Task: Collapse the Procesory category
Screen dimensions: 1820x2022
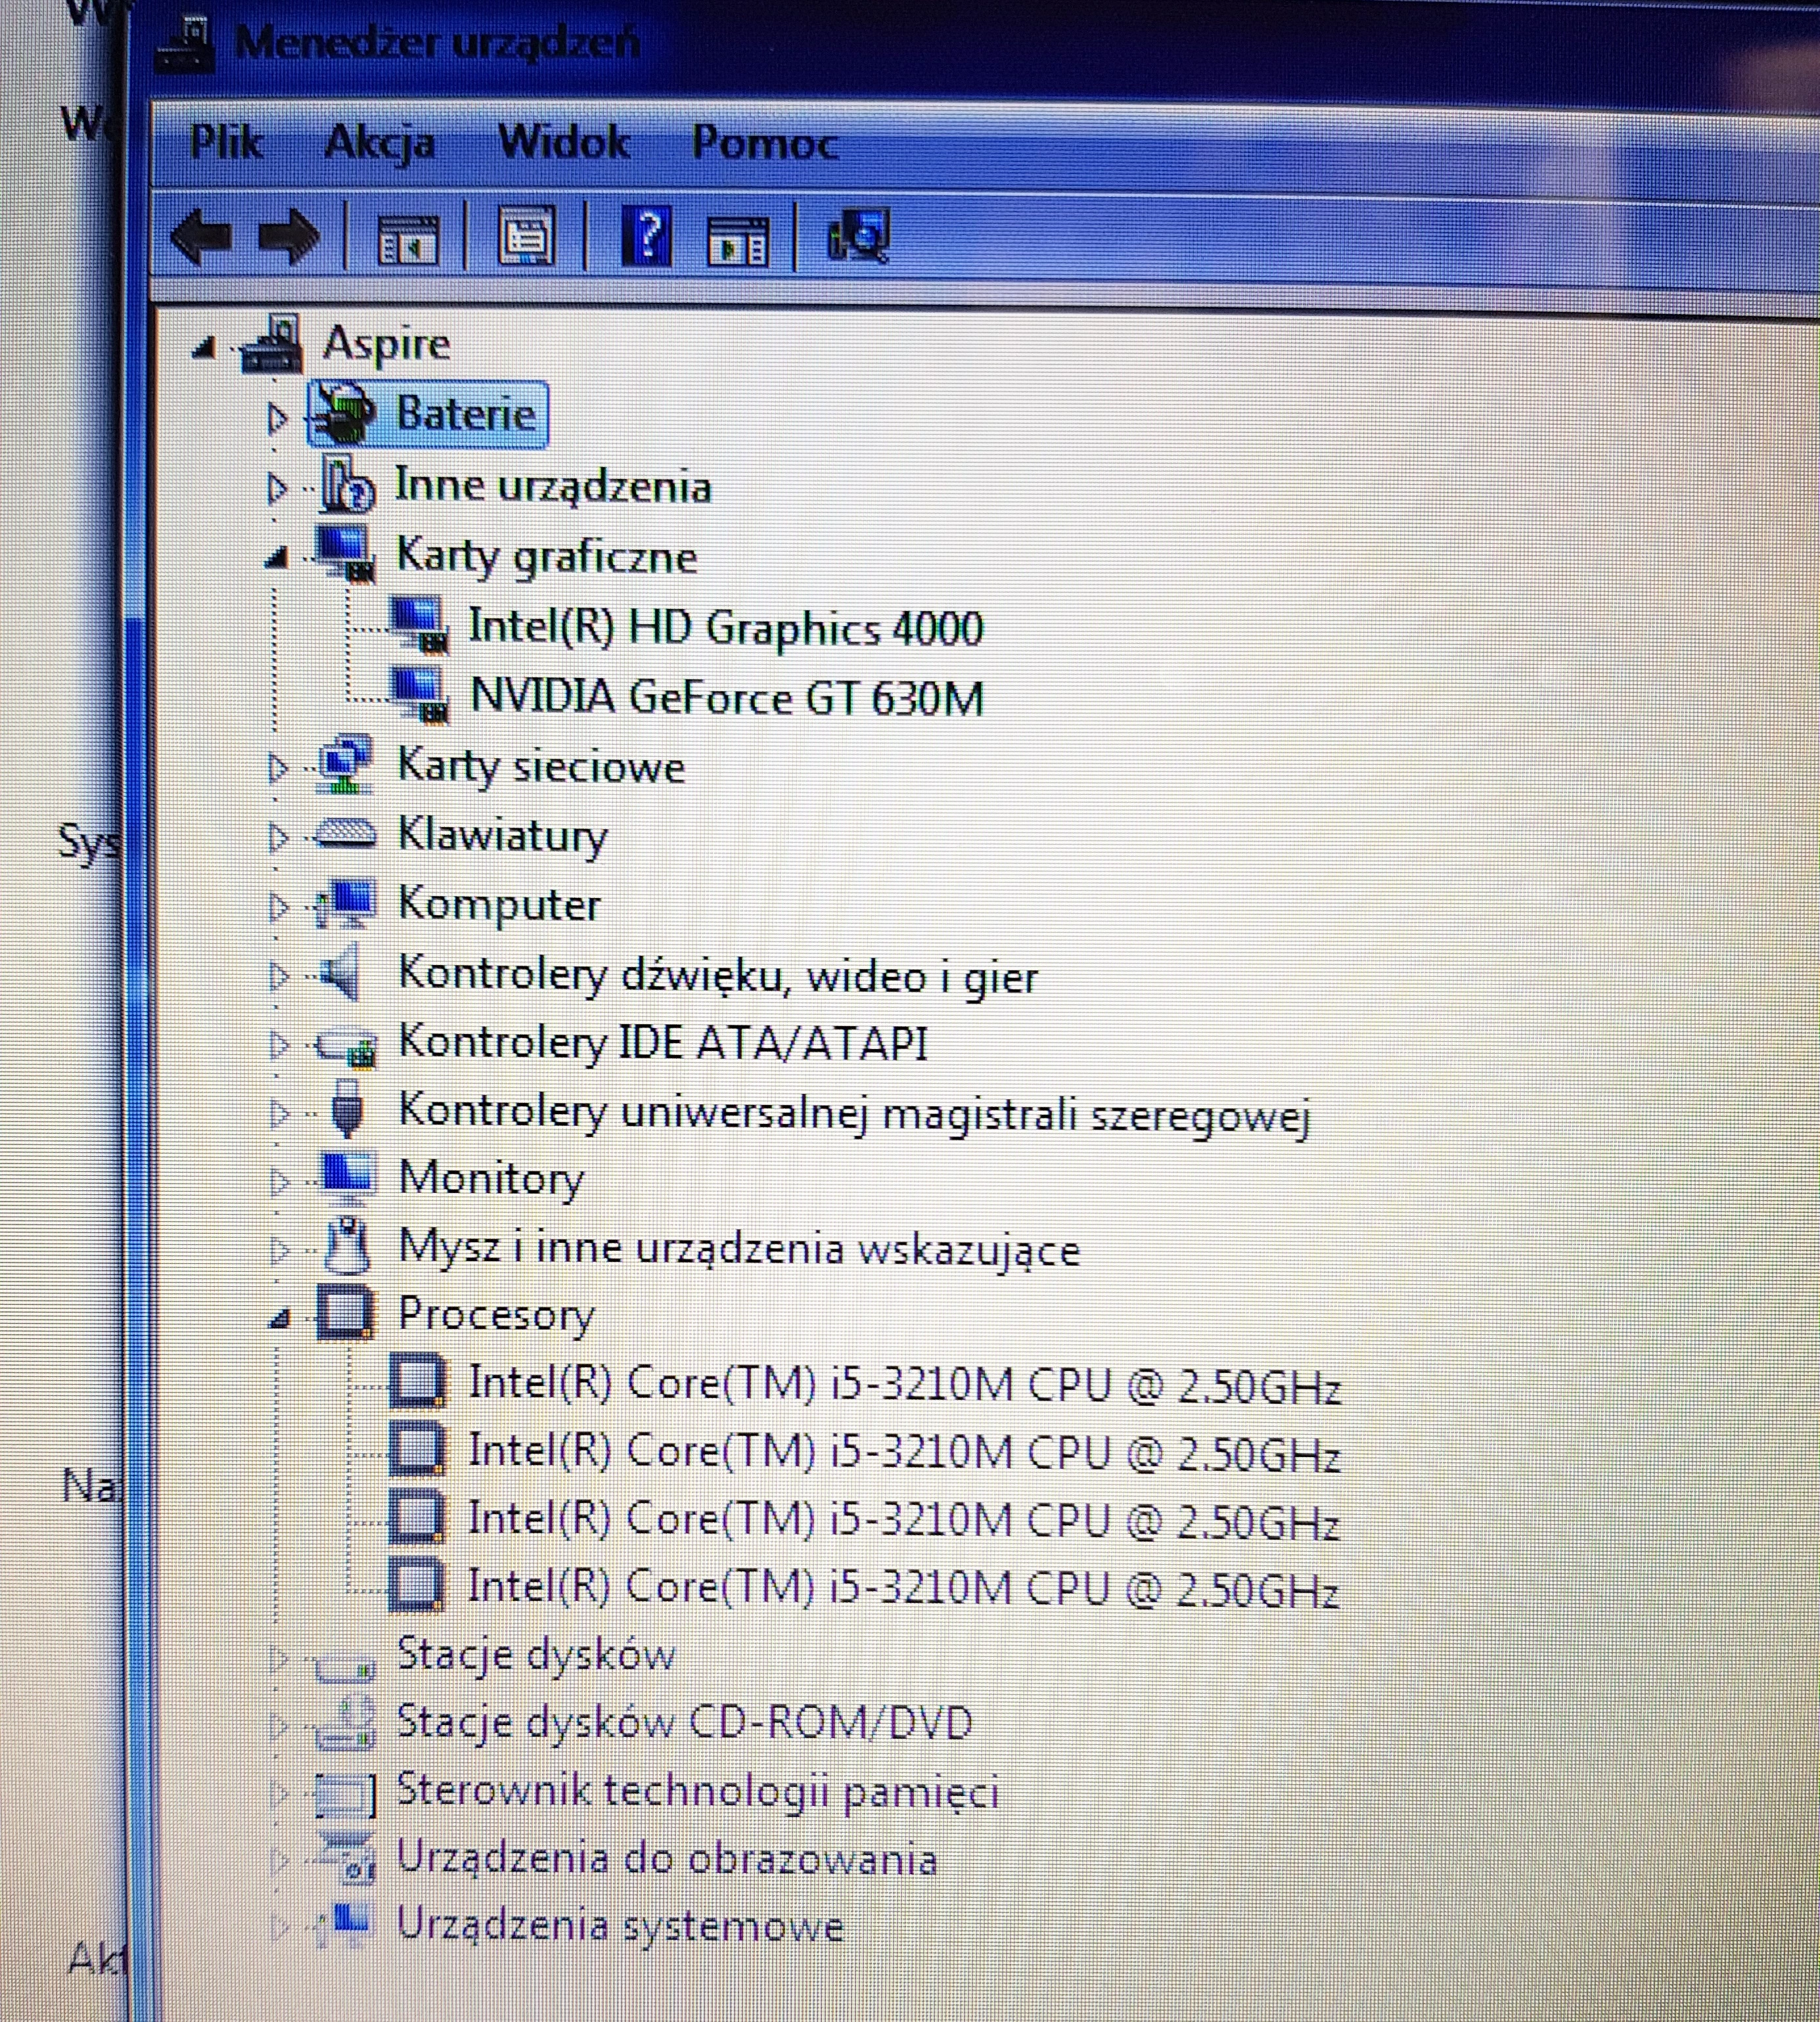Action: [280, 1320]
